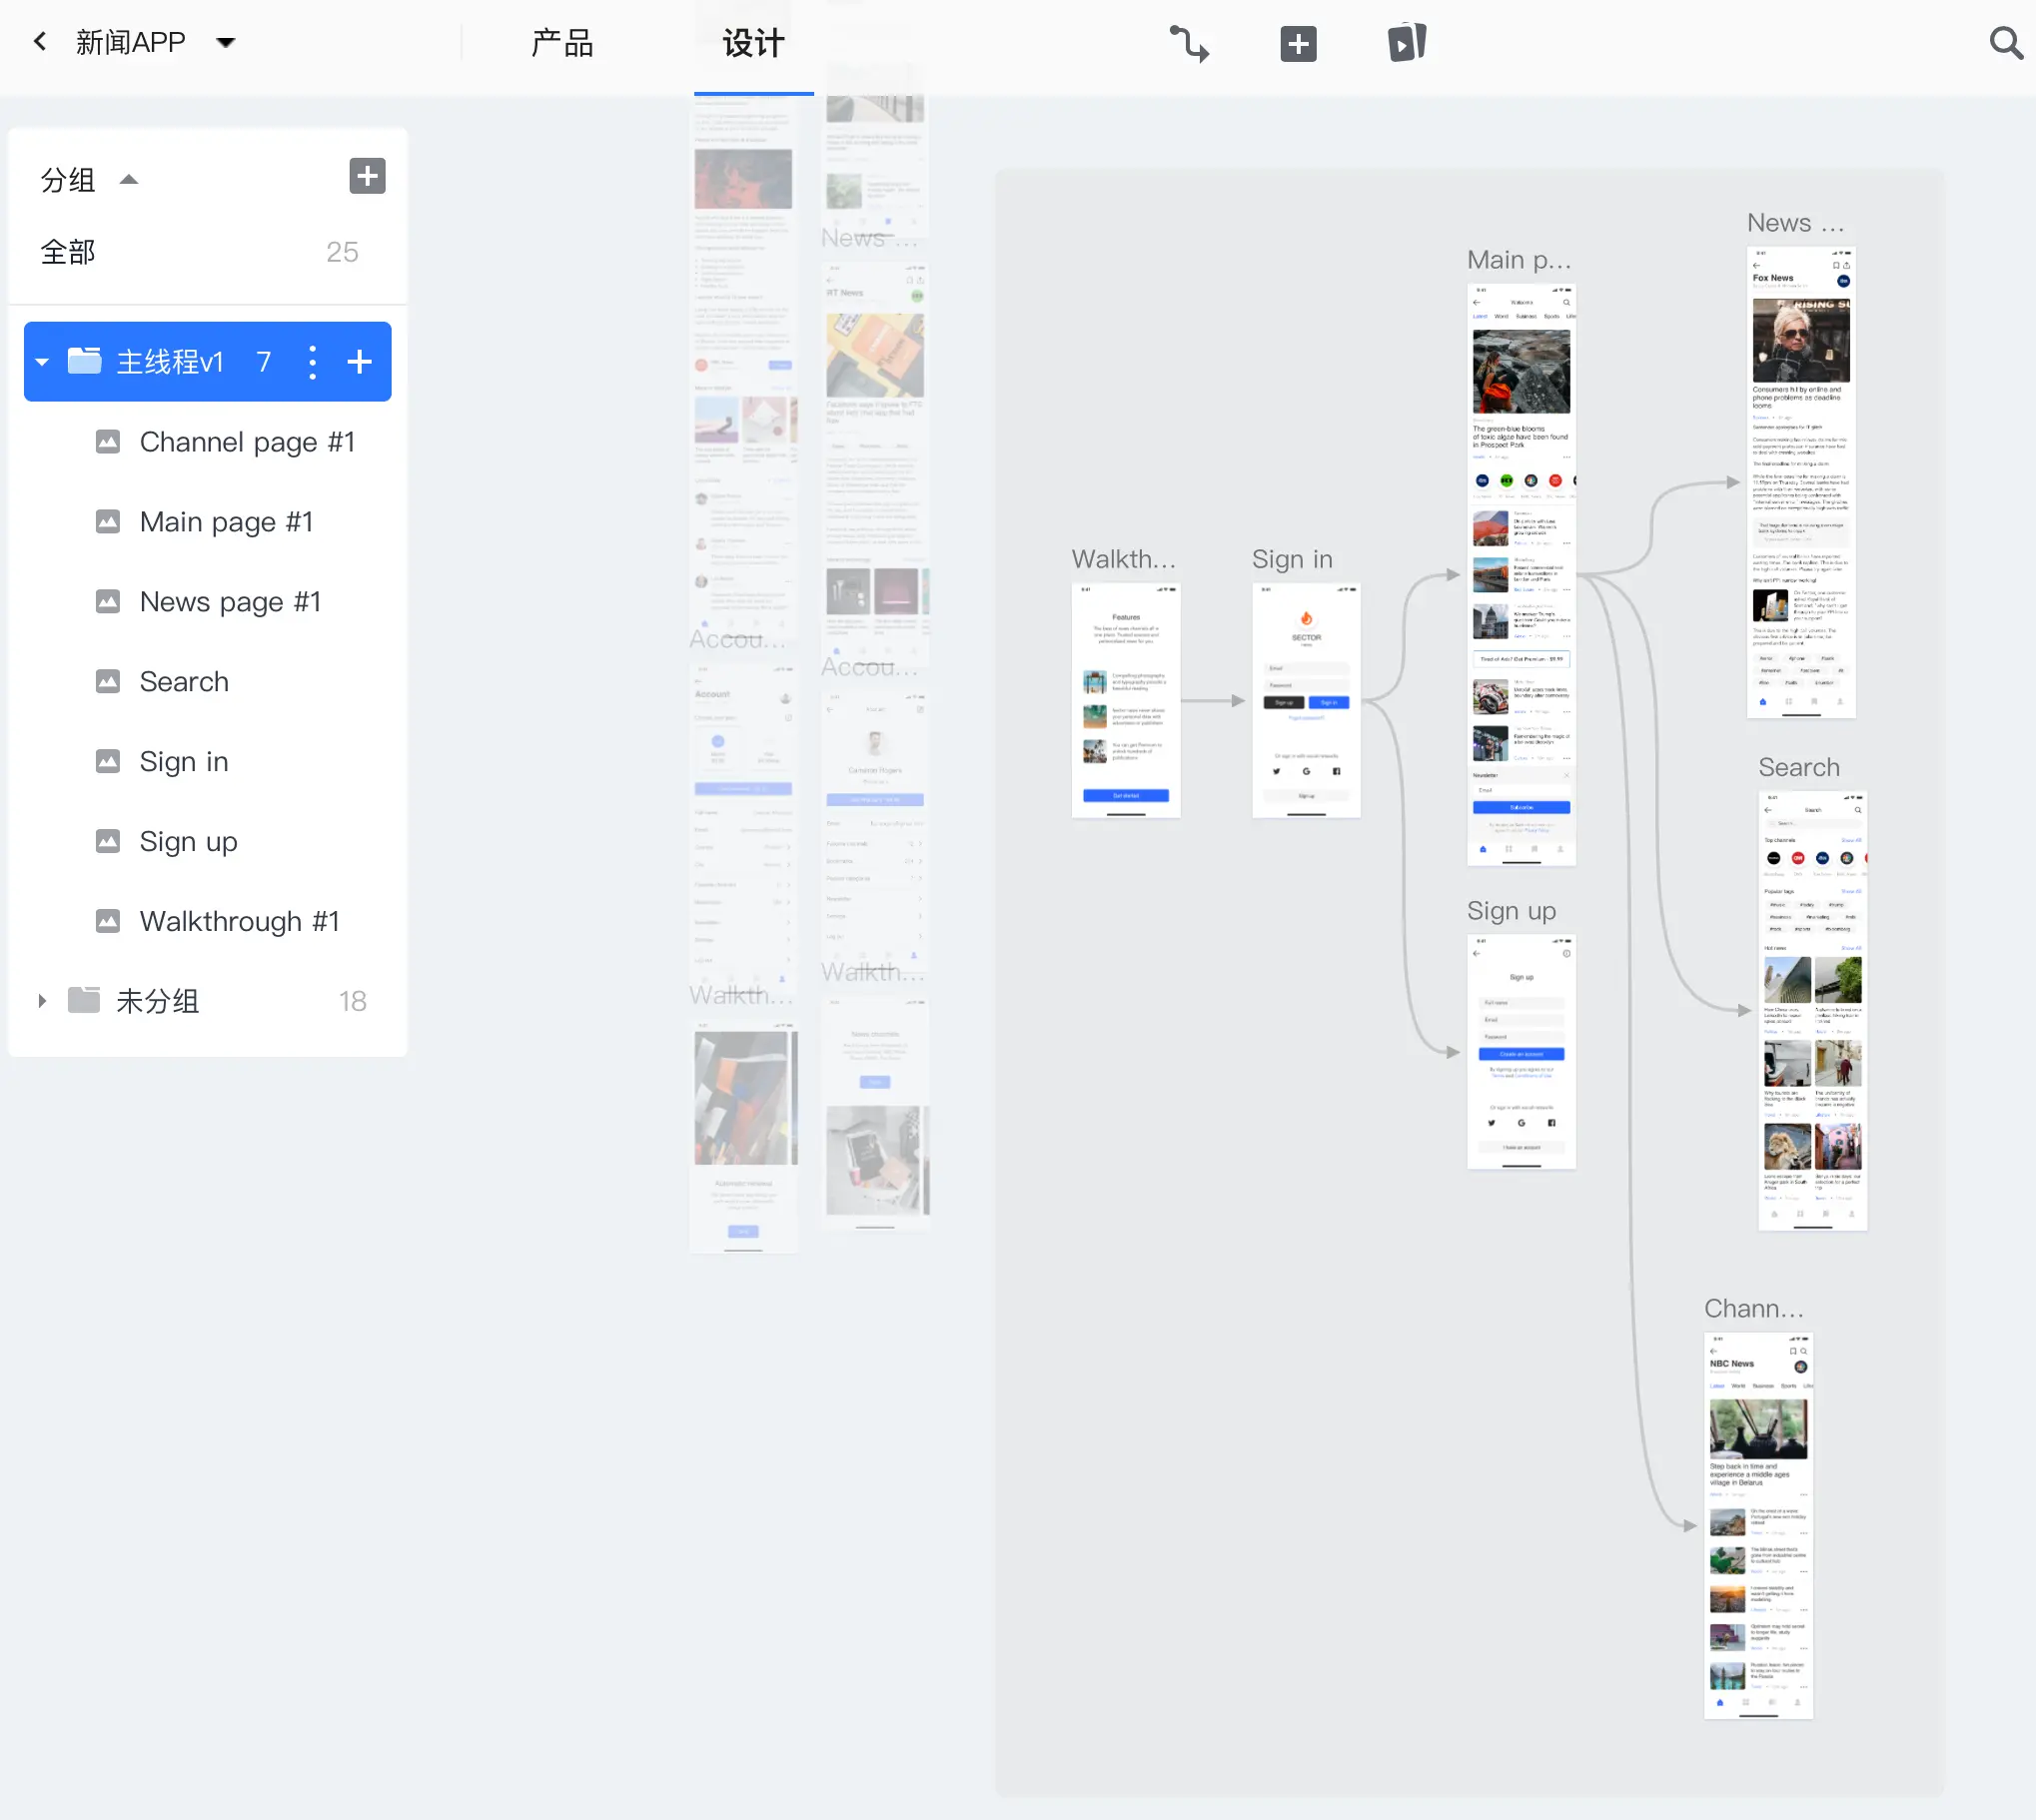
Task: Select Walkthrough #1 in page list
Action: 240,922
